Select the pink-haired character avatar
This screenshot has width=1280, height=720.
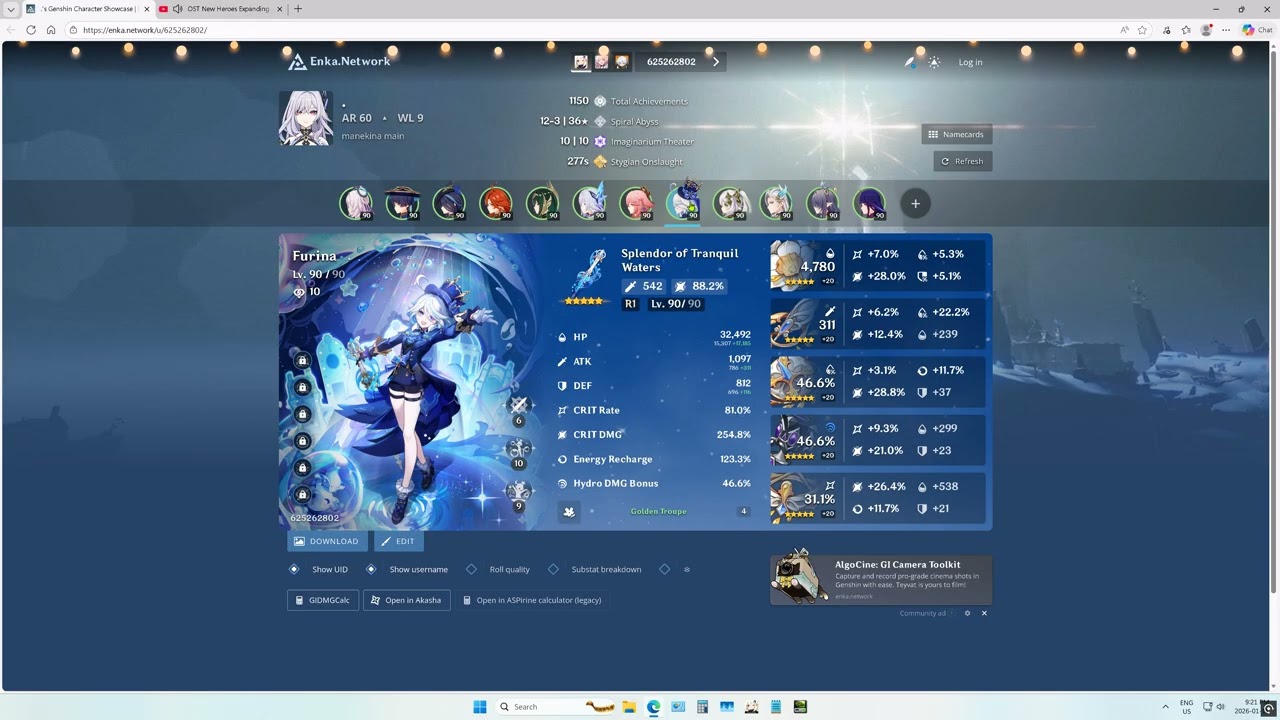pos(635,203)
